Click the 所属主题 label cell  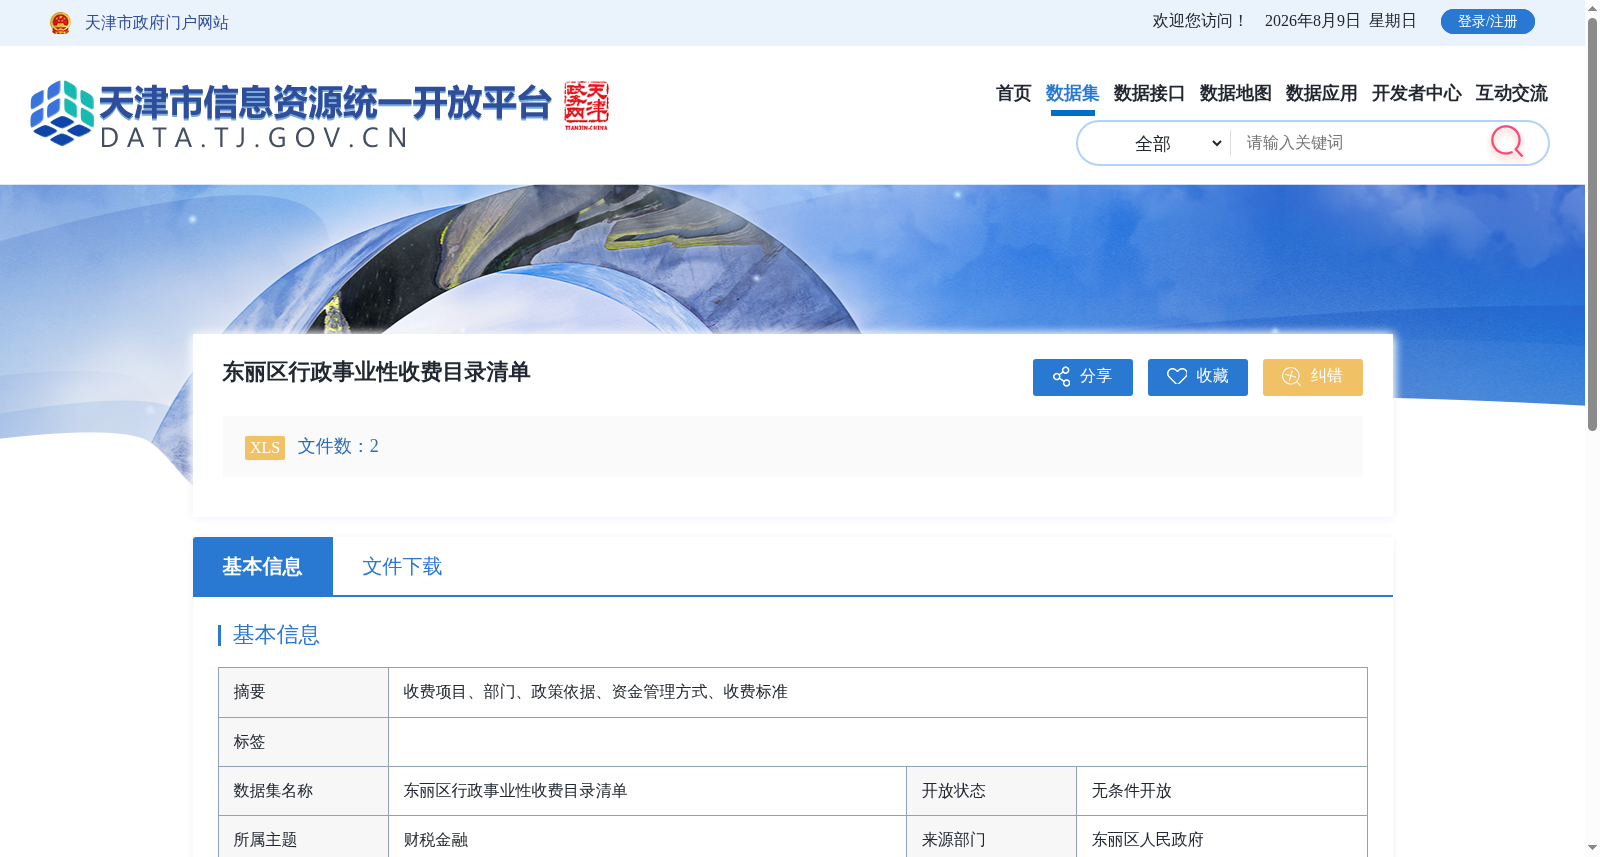click(303, 838)
